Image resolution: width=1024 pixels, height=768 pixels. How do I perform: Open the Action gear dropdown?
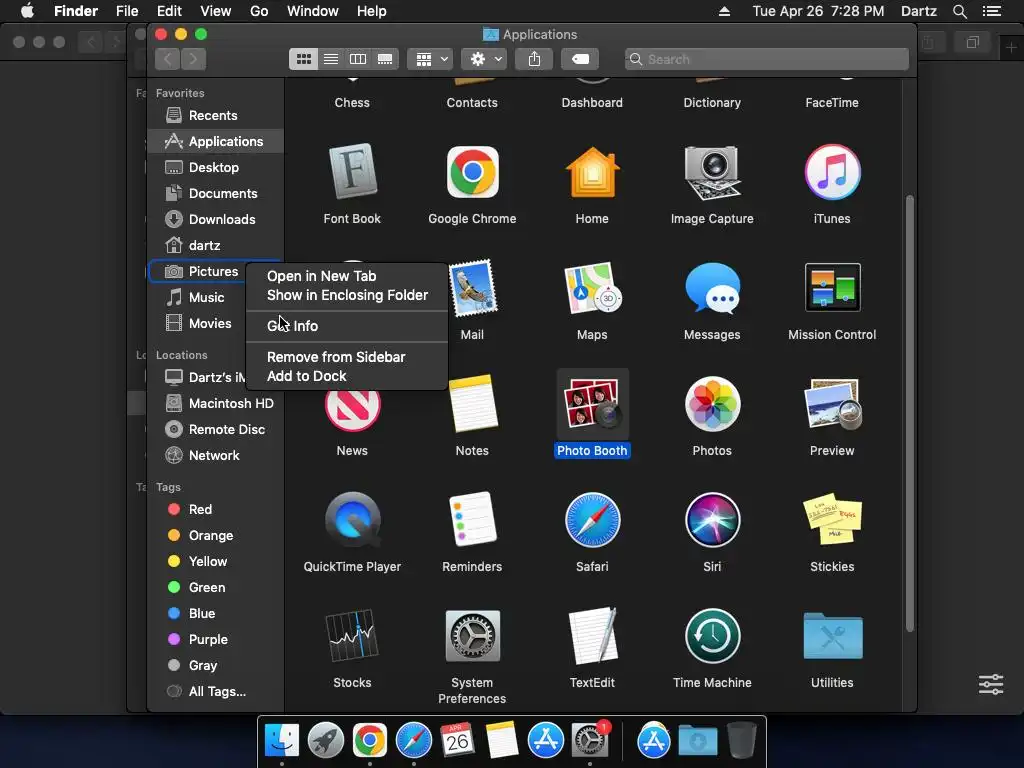tap(484, 59)
